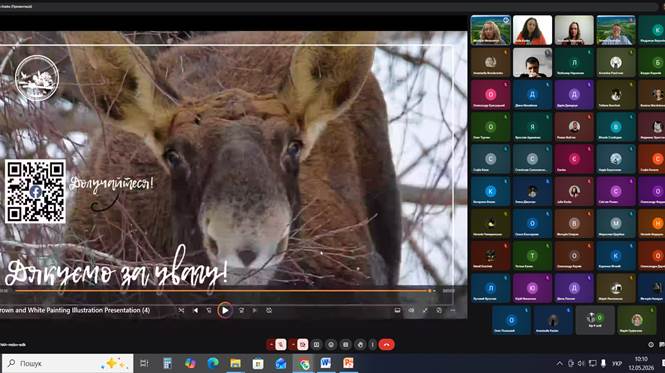This screenshot has width=665, height=373.
Task: Raise hand using the hand button
Action: coord(360,345)
